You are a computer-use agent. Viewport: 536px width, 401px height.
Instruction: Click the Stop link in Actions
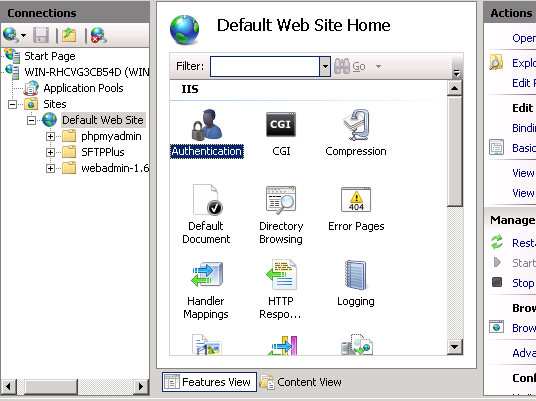click(x=523, y=283)
